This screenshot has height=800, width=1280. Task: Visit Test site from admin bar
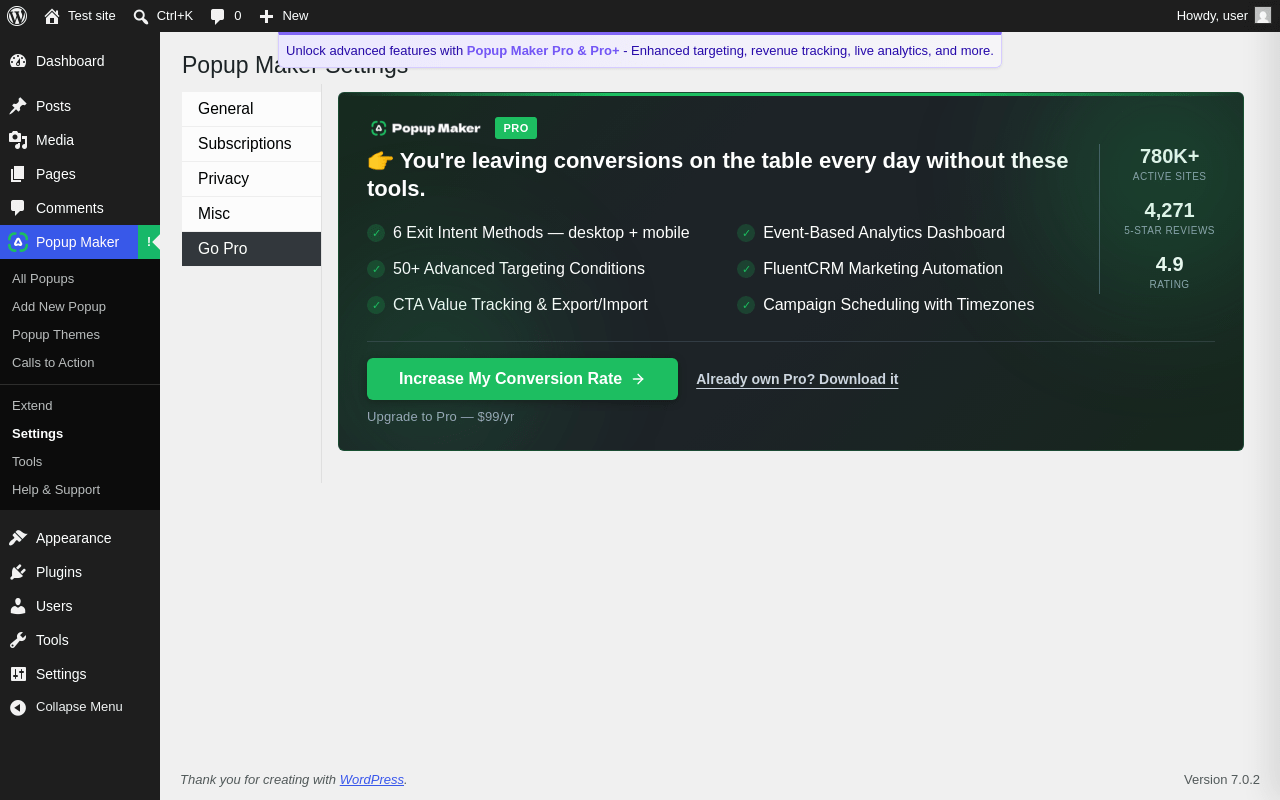tap(92, 16)
